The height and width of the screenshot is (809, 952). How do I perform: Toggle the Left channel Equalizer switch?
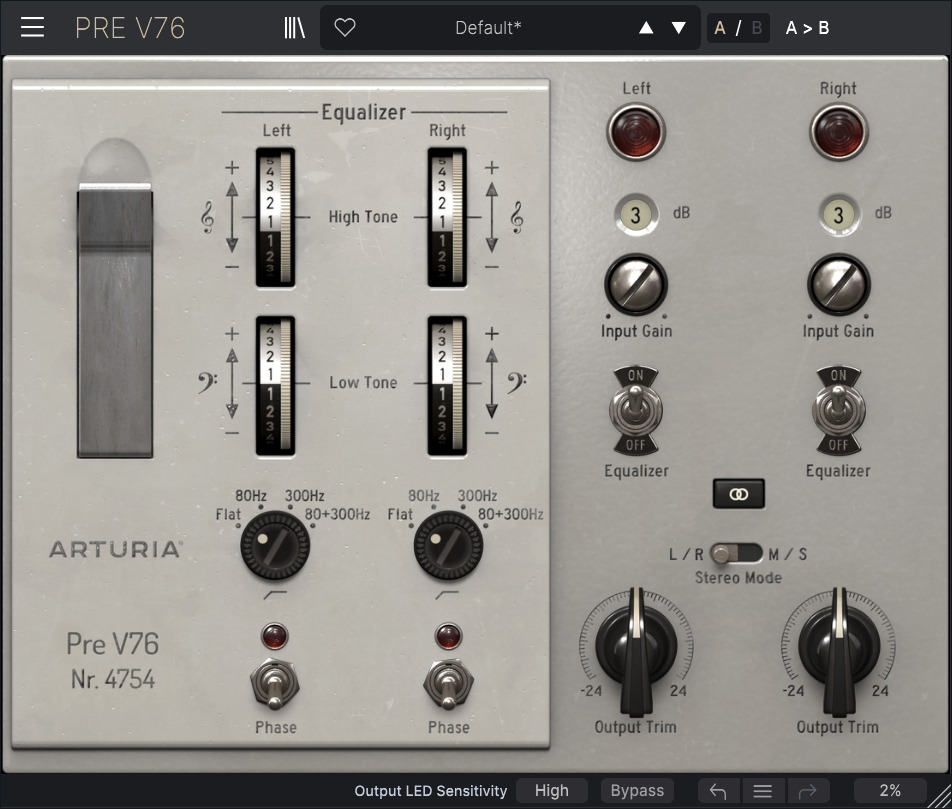point(636,412)
